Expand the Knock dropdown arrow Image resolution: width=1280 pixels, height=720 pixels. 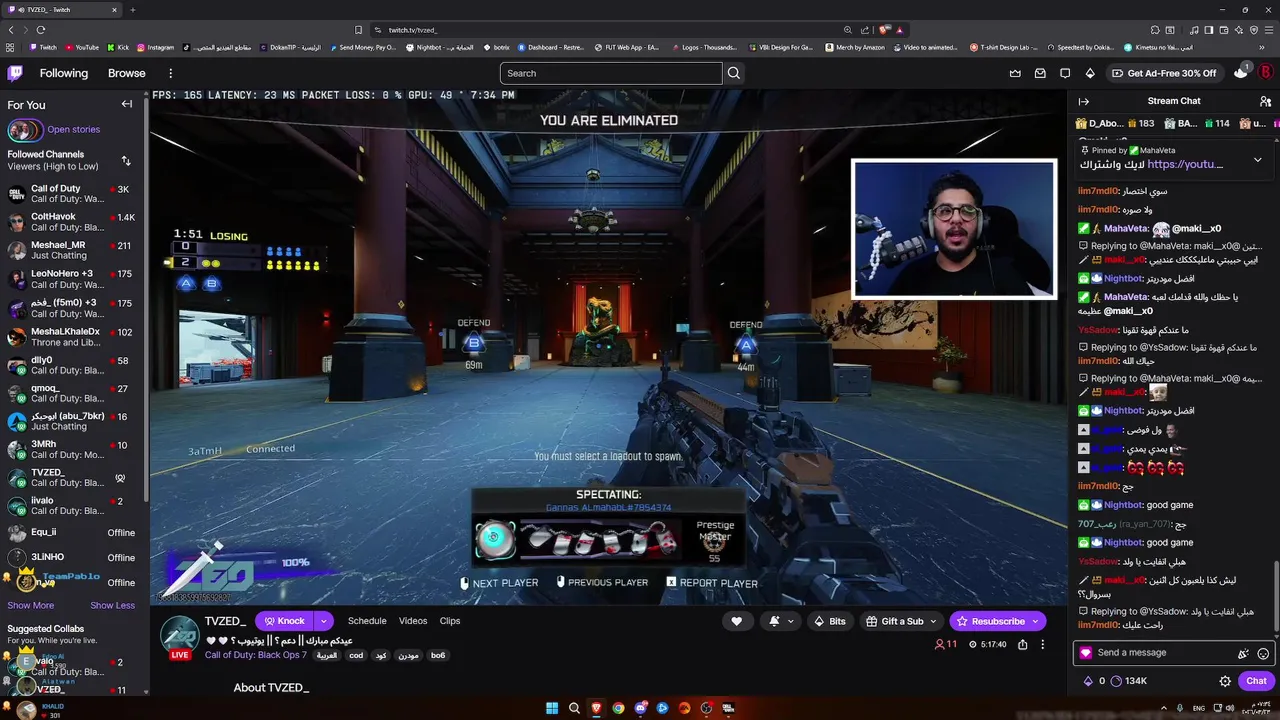point(323,621)
